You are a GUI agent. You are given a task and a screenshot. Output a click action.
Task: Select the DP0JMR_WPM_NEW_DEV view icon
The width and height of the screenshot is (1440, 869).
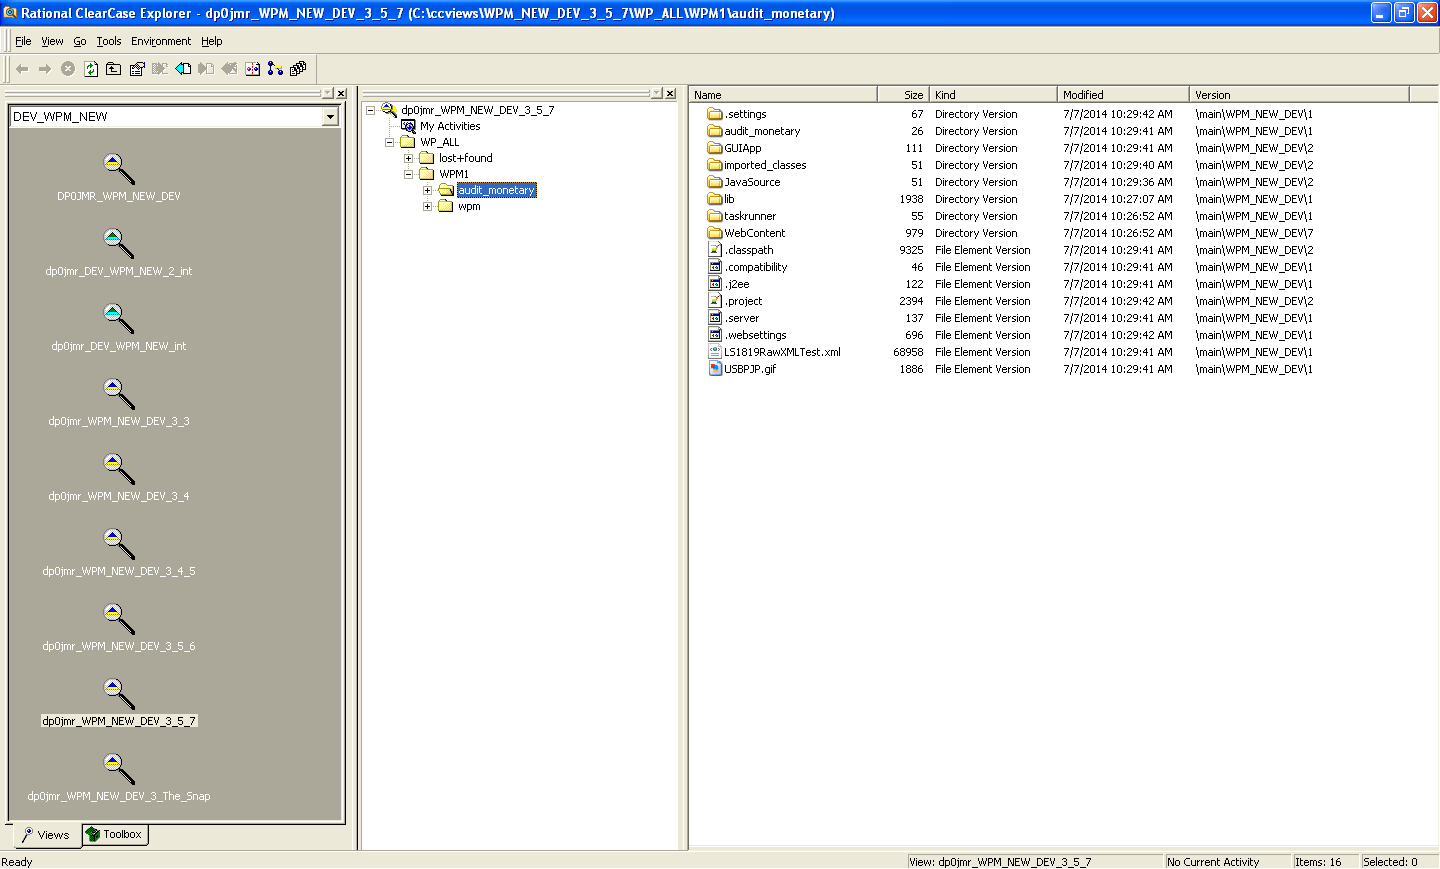pyautogui.click(x=118, y=168)
